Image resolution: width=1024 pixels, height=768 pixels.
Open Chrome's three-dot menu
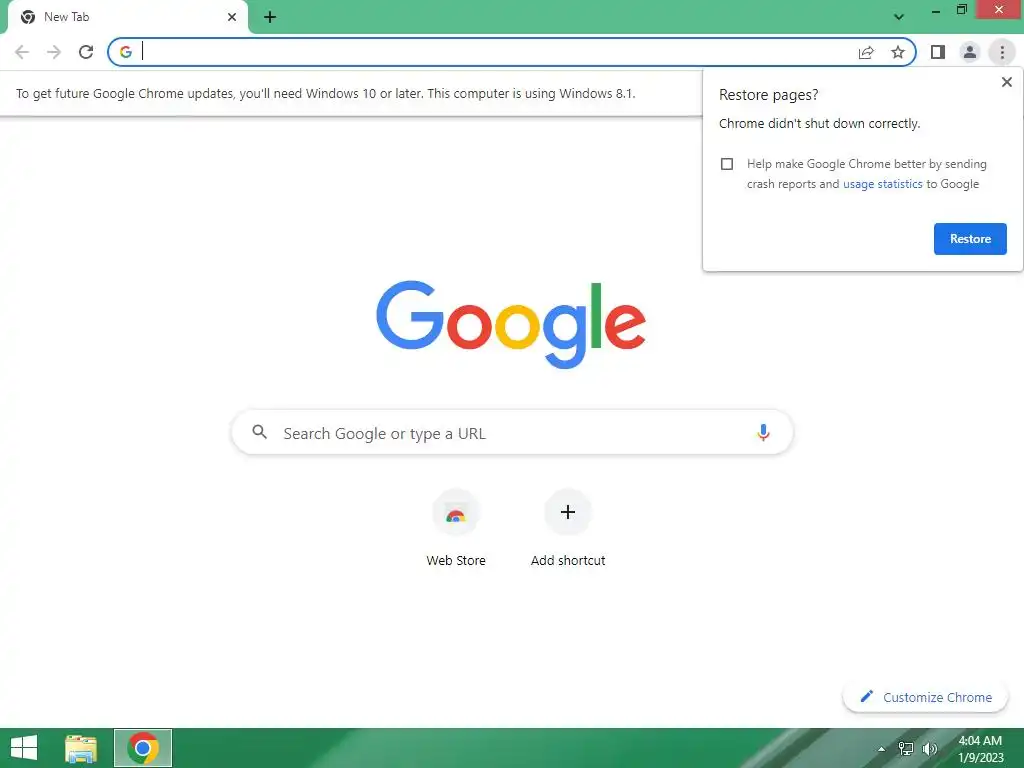(1002, 52)
